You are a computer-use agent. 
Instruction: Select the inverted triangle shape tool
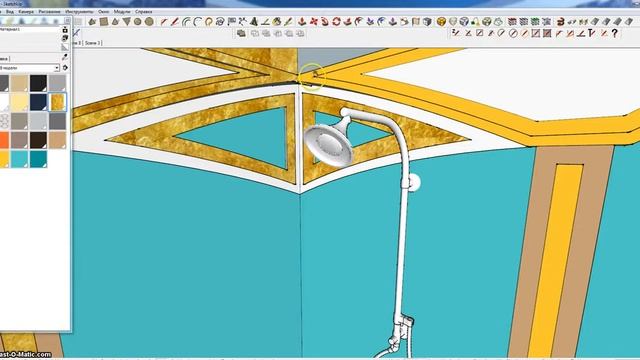pyautogui.click(x=127, y=22)
